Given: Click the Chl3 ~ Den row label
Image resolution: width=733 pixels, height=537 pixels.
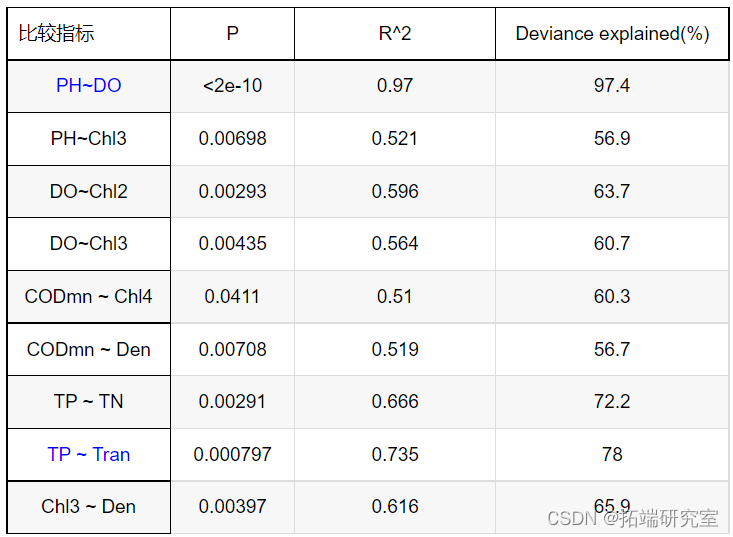Looking at the screenshot, I should click(88, 506).
